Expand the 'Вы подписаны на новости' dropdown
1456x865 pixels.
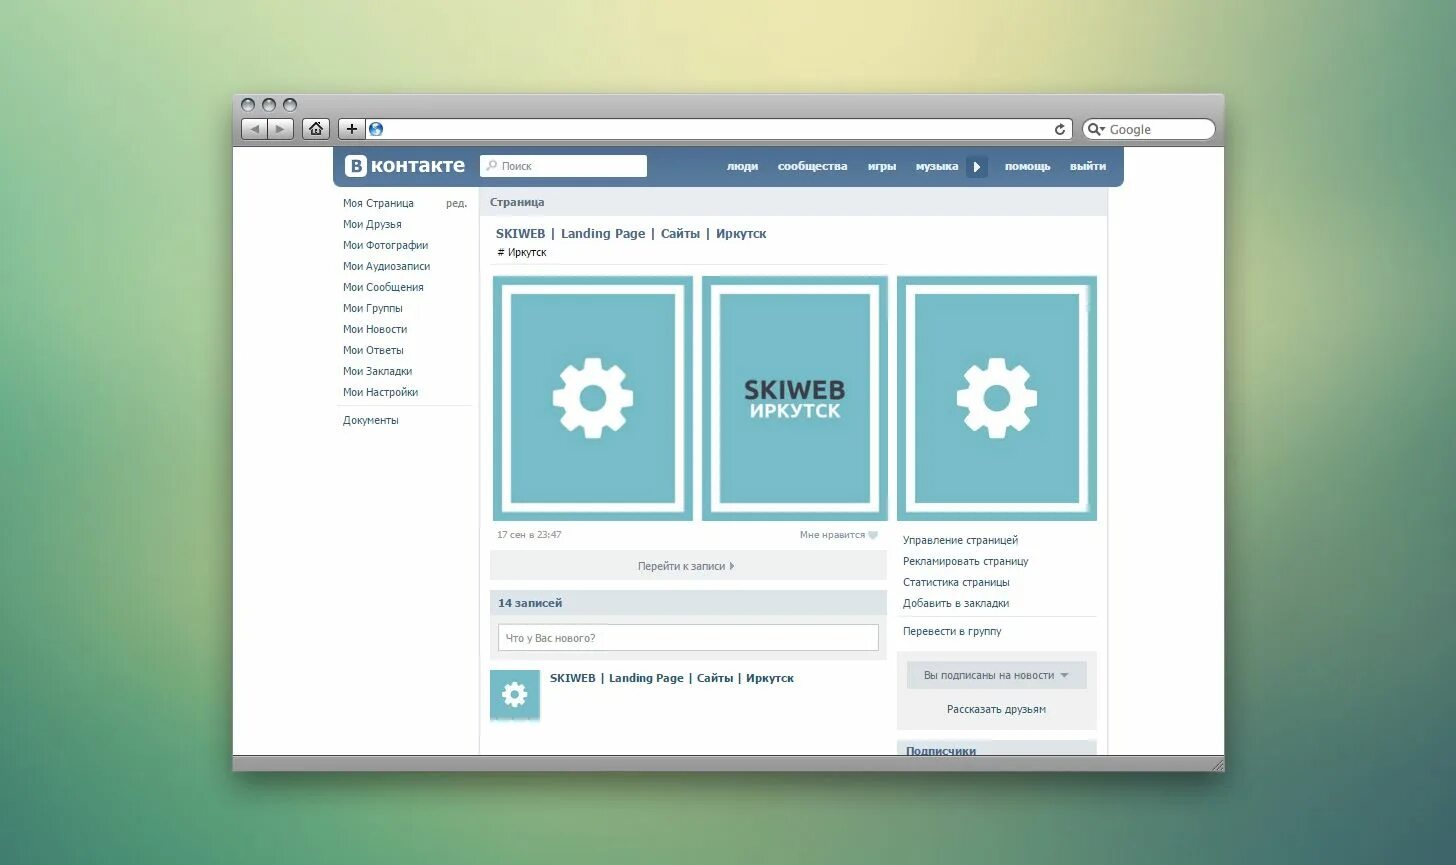tap(997, 675)
